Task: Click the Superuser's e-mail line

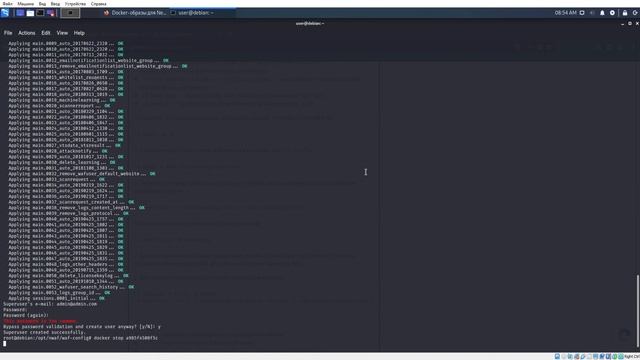Action: [50, 304]
